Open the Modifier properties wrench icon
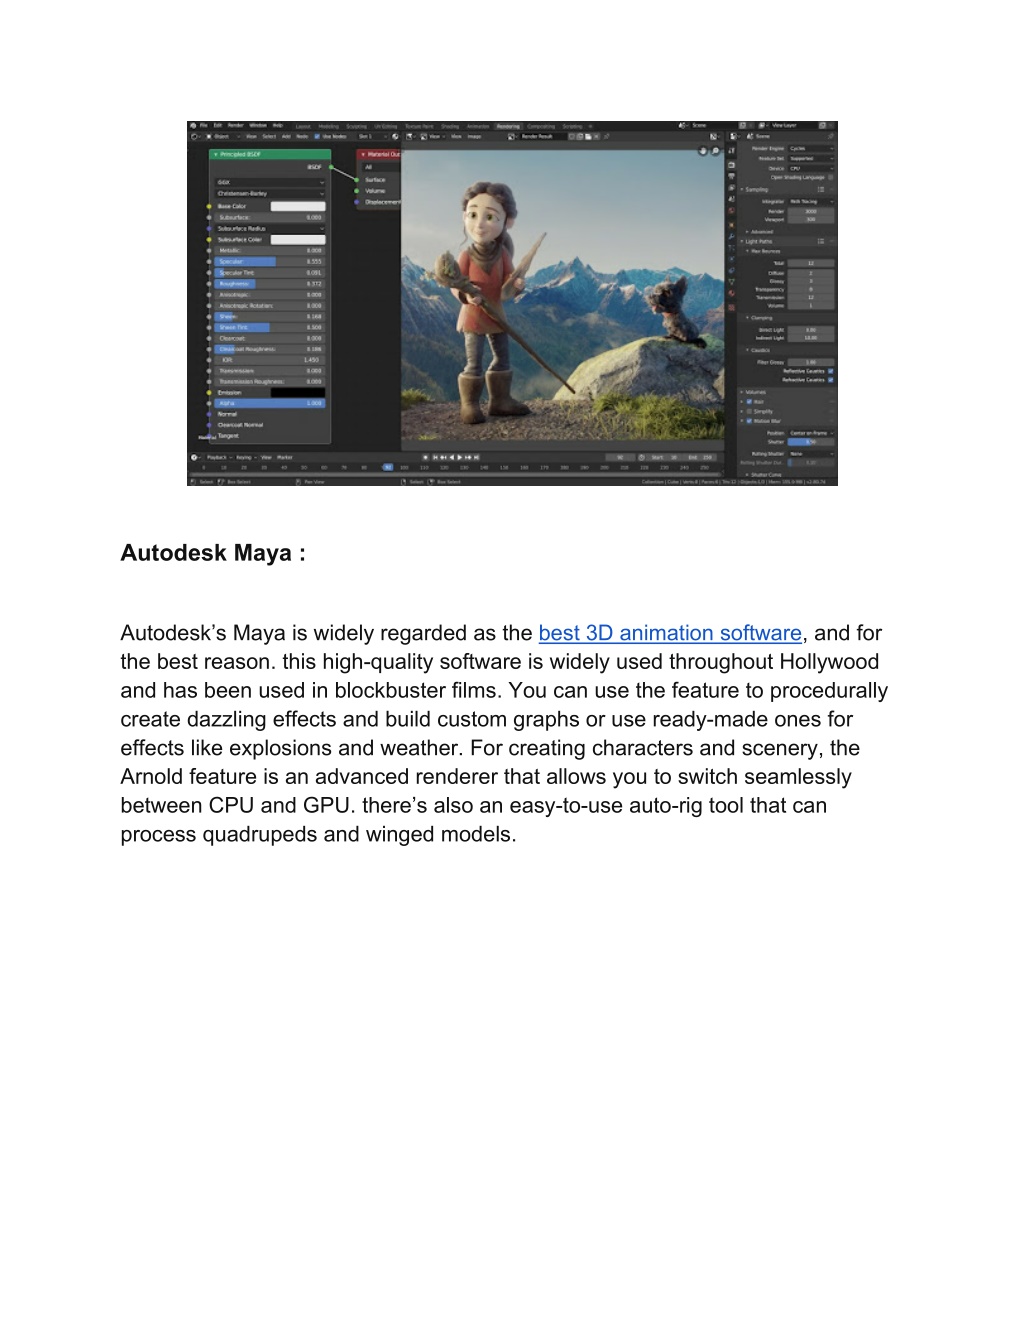Viewport: 1024px width, 1325px height. point(731,236)
